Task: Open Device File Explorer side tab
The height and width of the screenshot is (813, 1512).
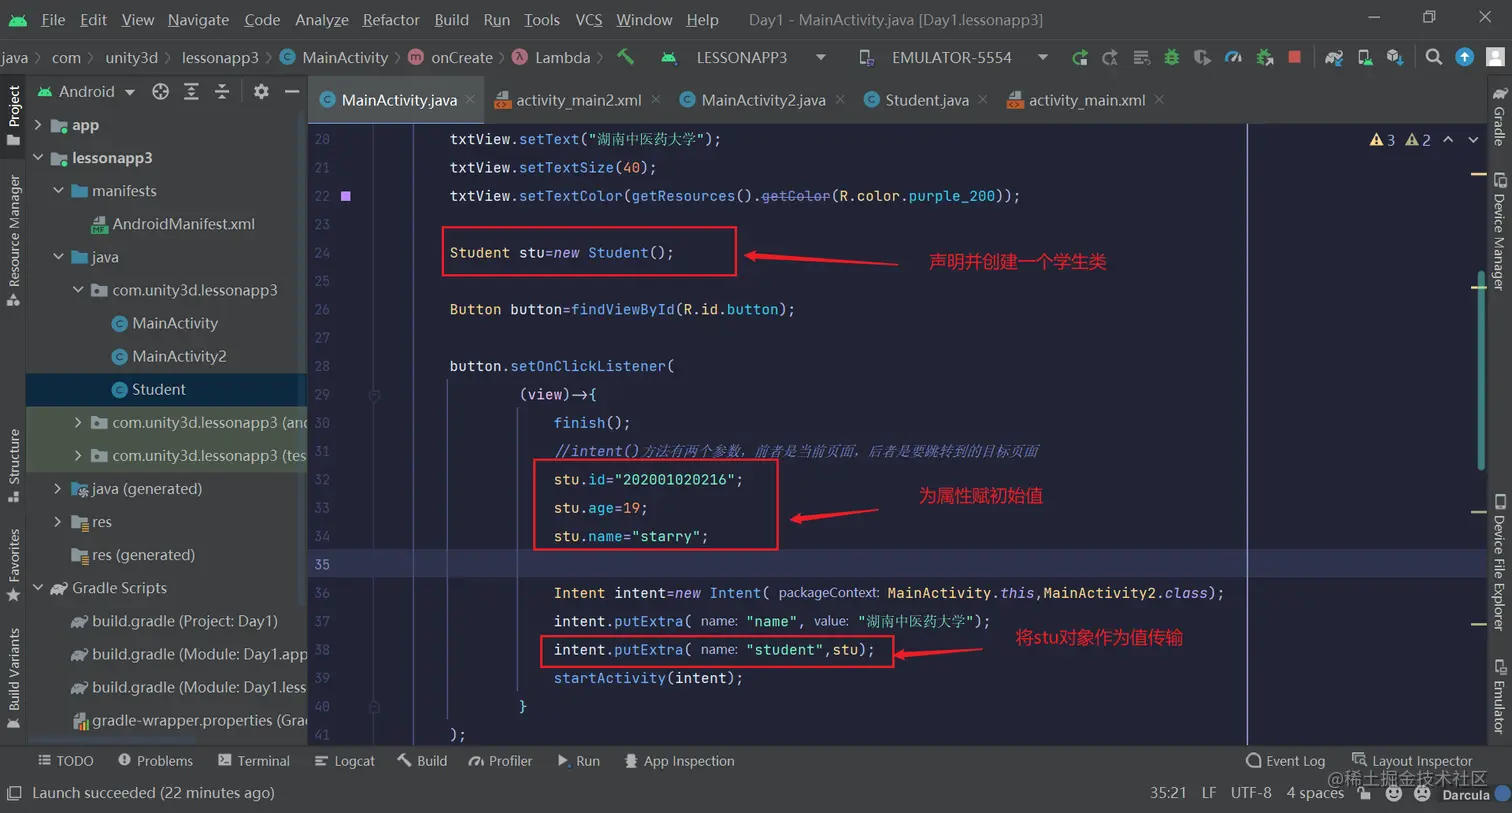Action: point(1499,562)
